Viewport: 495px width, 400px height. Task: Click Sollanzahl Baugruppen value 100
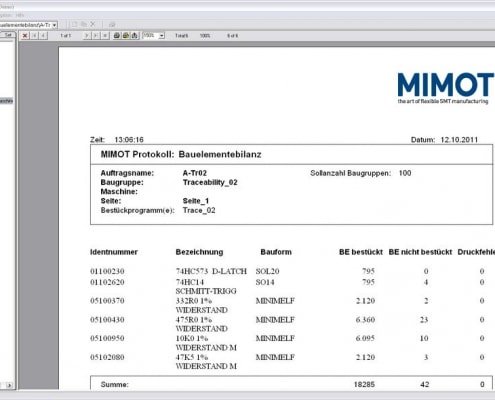pos(405,173)
